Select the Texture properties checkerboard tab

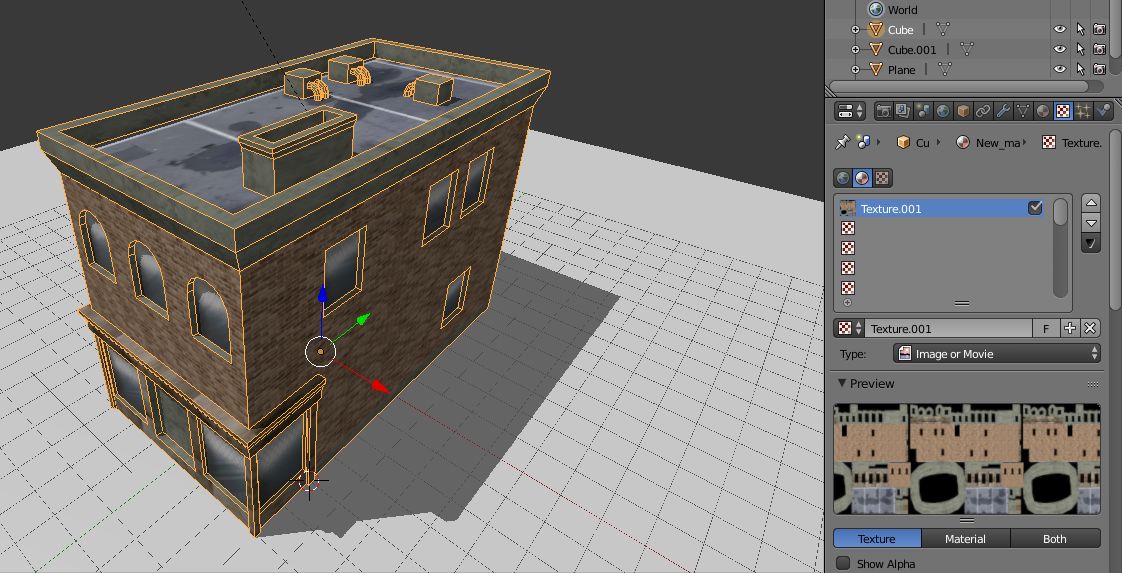point(1063,111)
